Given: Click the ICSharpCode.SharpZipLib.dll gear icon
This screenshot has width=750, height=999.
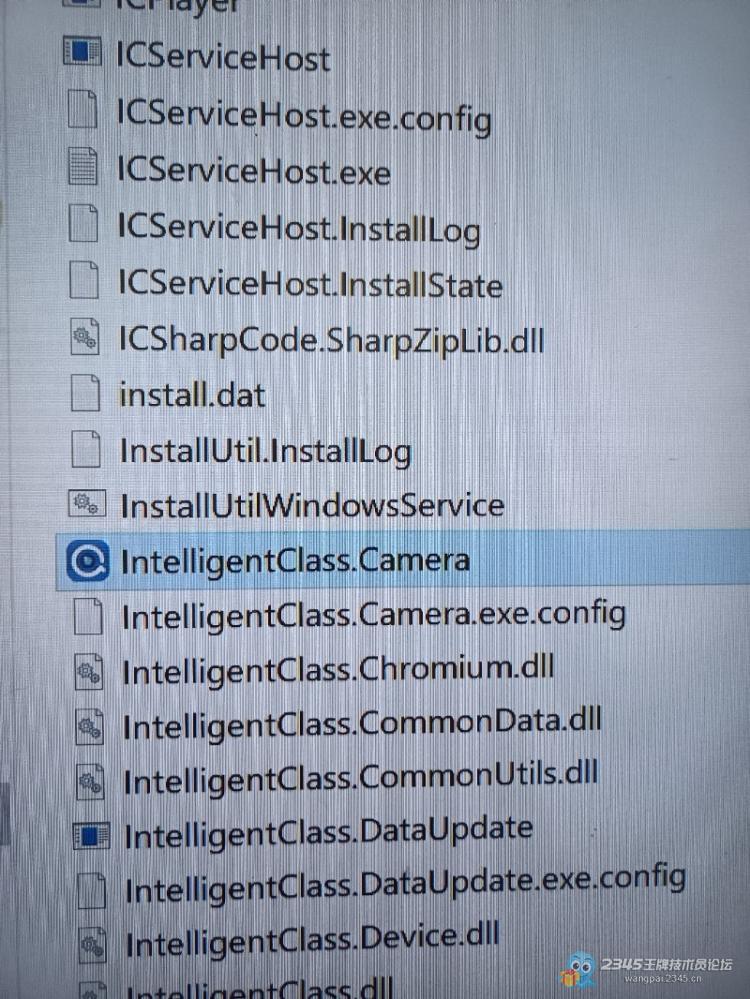Looking at the screenshot, I should (x=84, y=336).
